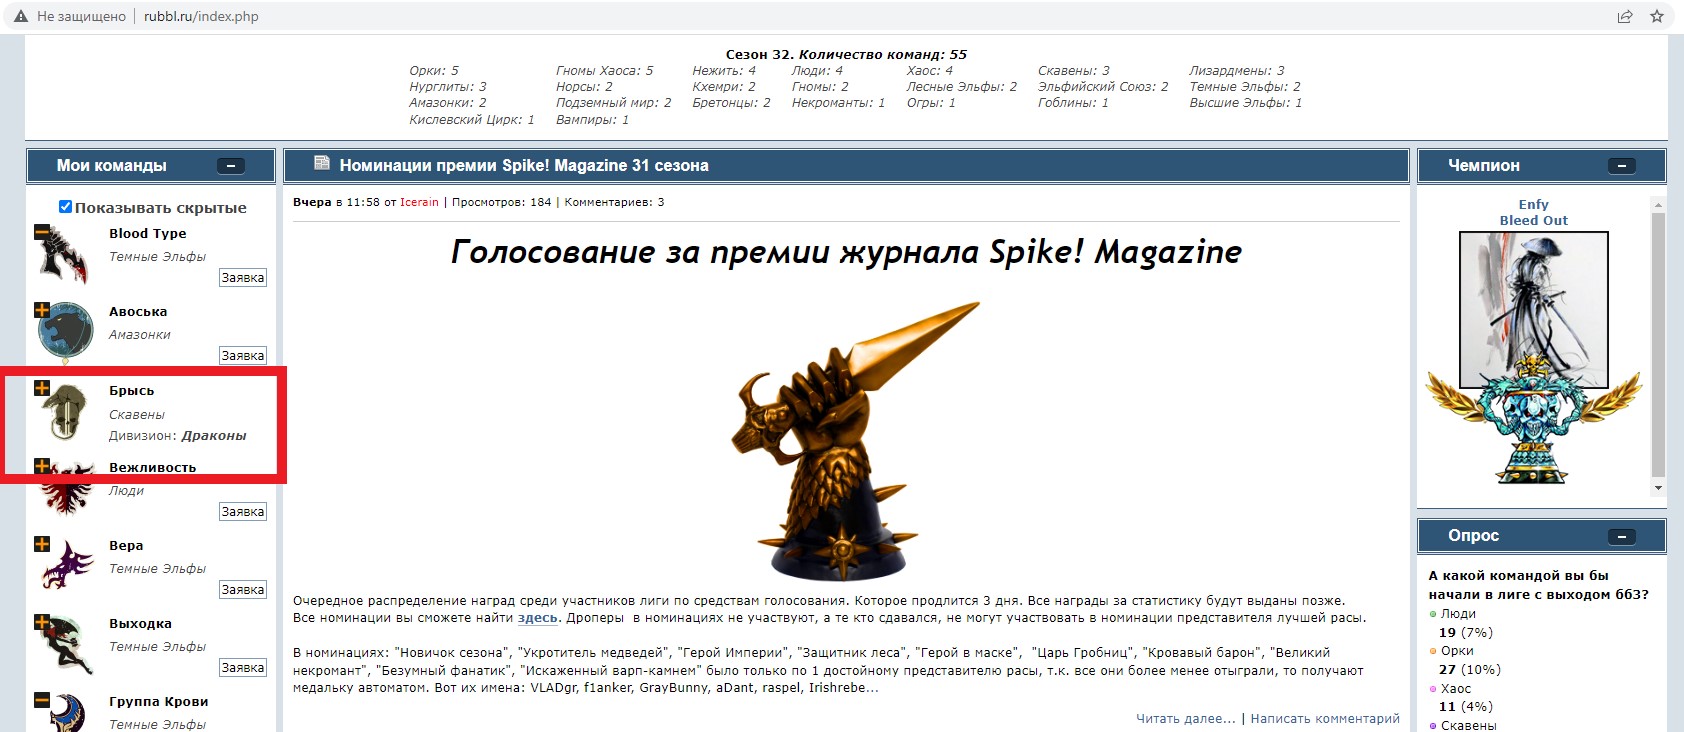Click the champion panel scrollbar thumb
The image size is (1684, 732).
[1658, 344]
